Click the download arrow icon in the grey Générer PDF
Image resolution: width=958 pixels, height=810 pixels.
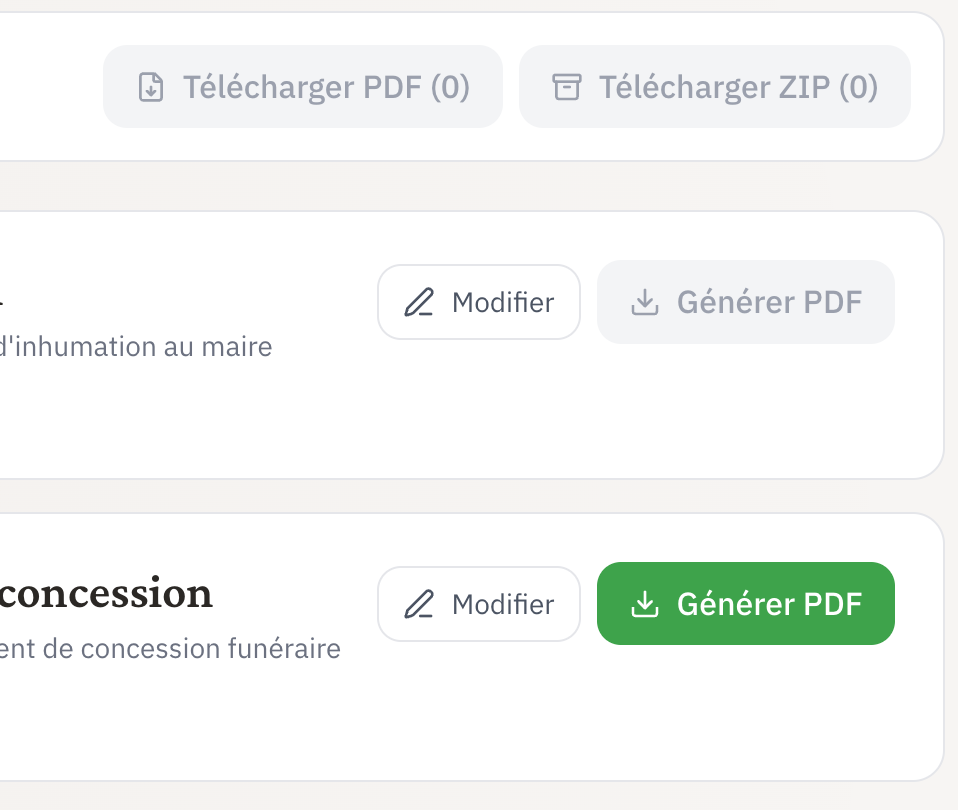646,302
